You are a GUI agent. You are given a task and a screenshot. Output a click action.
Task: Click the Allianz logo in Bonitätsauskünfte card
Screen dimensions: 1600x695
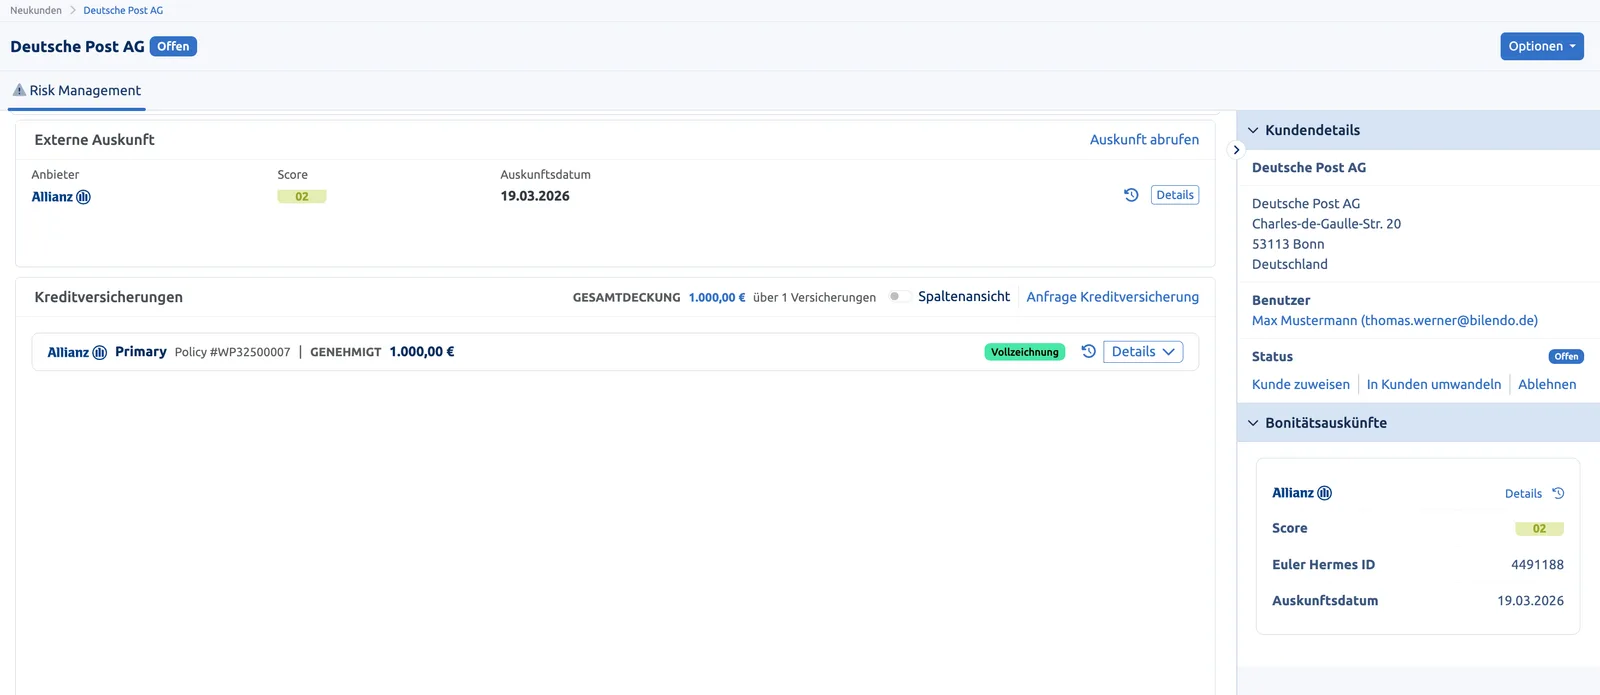pos(1302,493)
